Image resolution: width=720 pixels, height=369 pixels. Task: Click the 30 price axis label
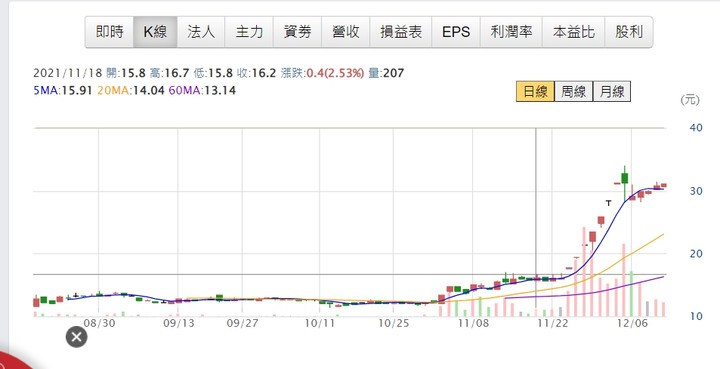696,191
